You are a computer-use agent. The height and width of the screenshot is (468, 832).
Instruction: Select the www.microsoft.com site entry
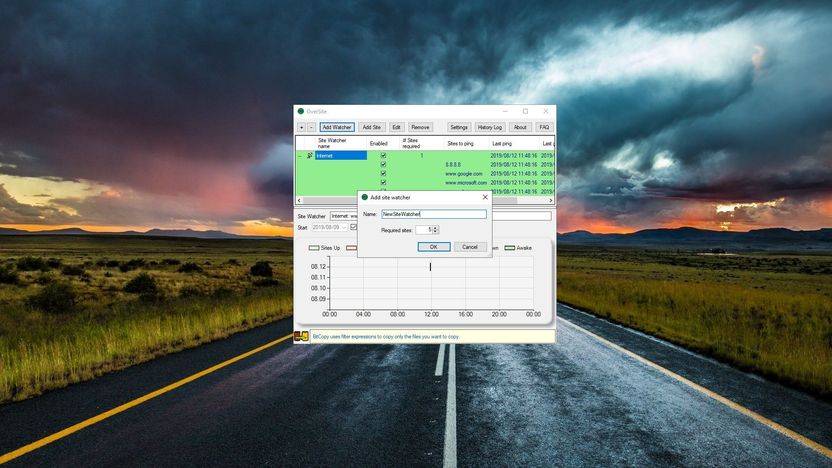coord(465,183)
